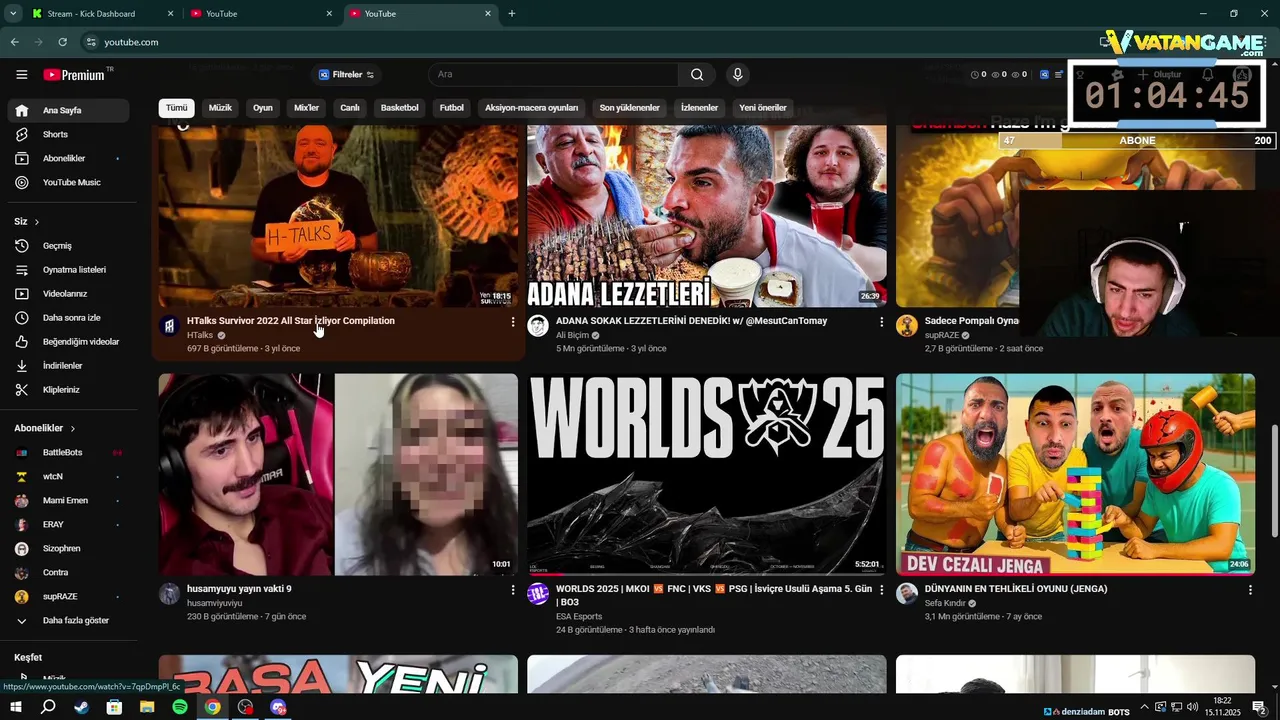Open Klipleriniz in sidebar
Viewport: 1280px width, 720px height.
[x=68, y=390]
